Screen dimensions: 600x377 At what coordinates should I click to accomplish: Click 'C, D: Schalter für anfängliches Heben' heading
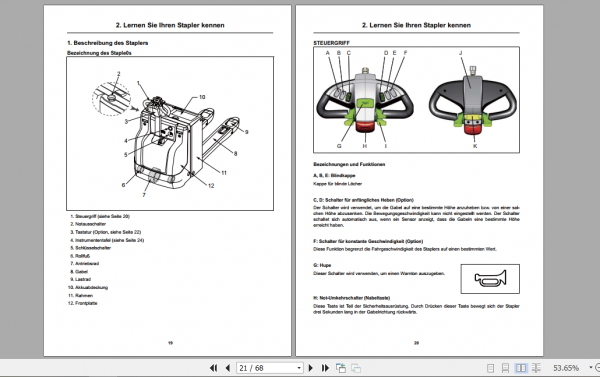coord(364,200)
